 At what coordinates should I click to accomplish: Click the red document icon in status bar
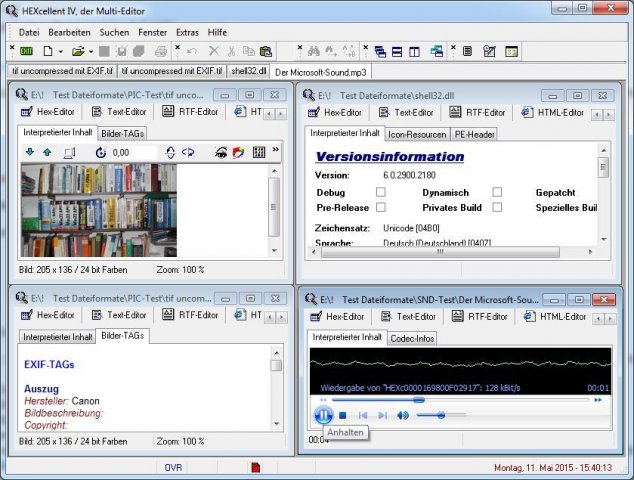pos(256,467)
